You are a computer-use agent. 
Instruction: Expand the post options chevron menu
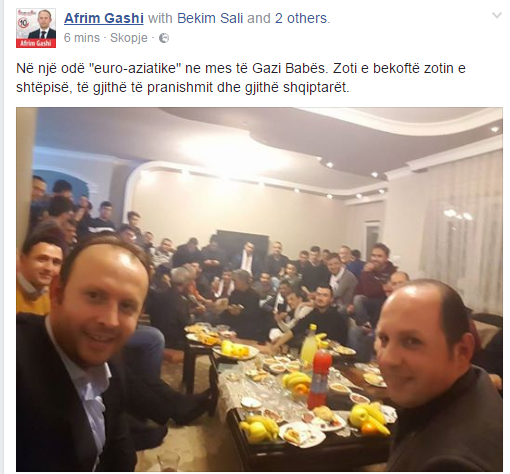(497, 15)
